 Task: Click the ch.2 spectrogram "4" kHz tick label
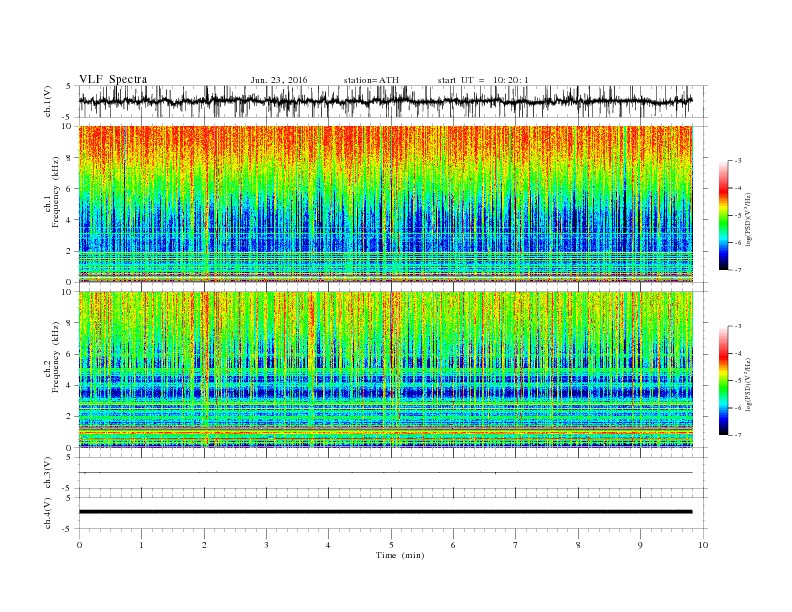click(70, 385)
